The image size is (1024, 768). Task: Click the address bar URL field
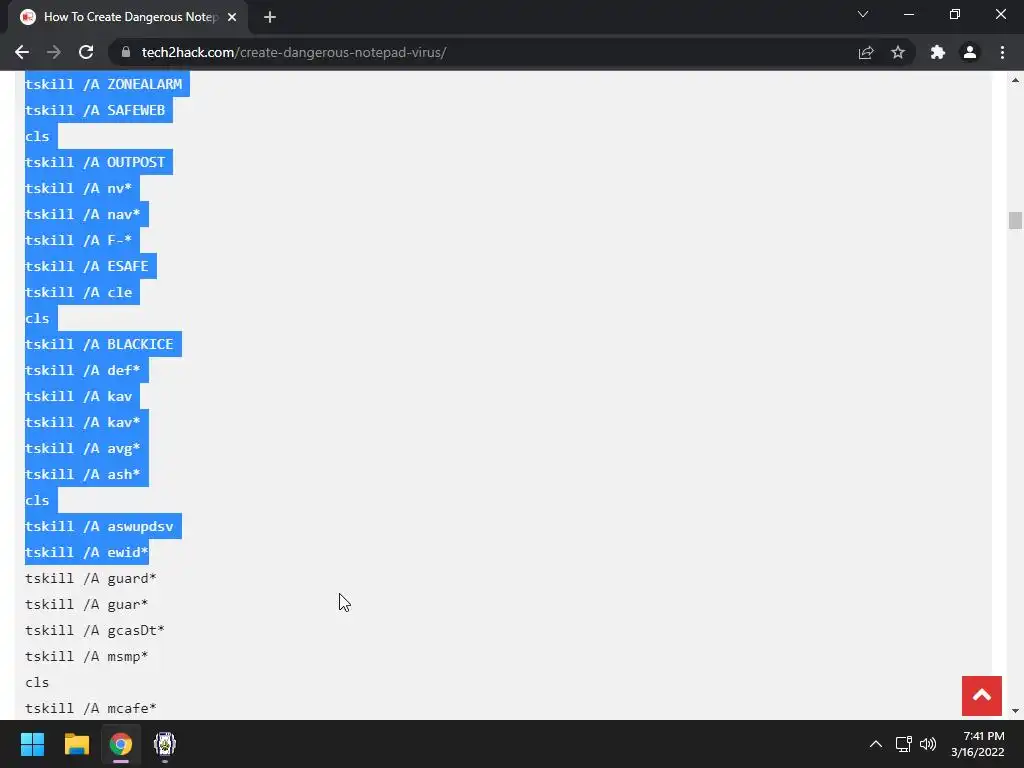click(485, 52)
